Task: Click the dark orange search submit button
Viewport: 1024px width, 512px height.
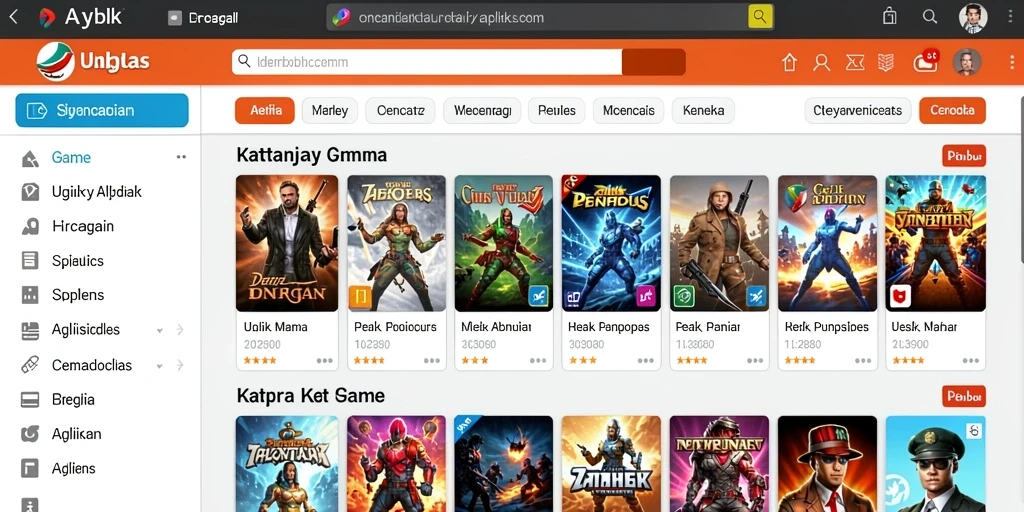Action: coord(654,62)
